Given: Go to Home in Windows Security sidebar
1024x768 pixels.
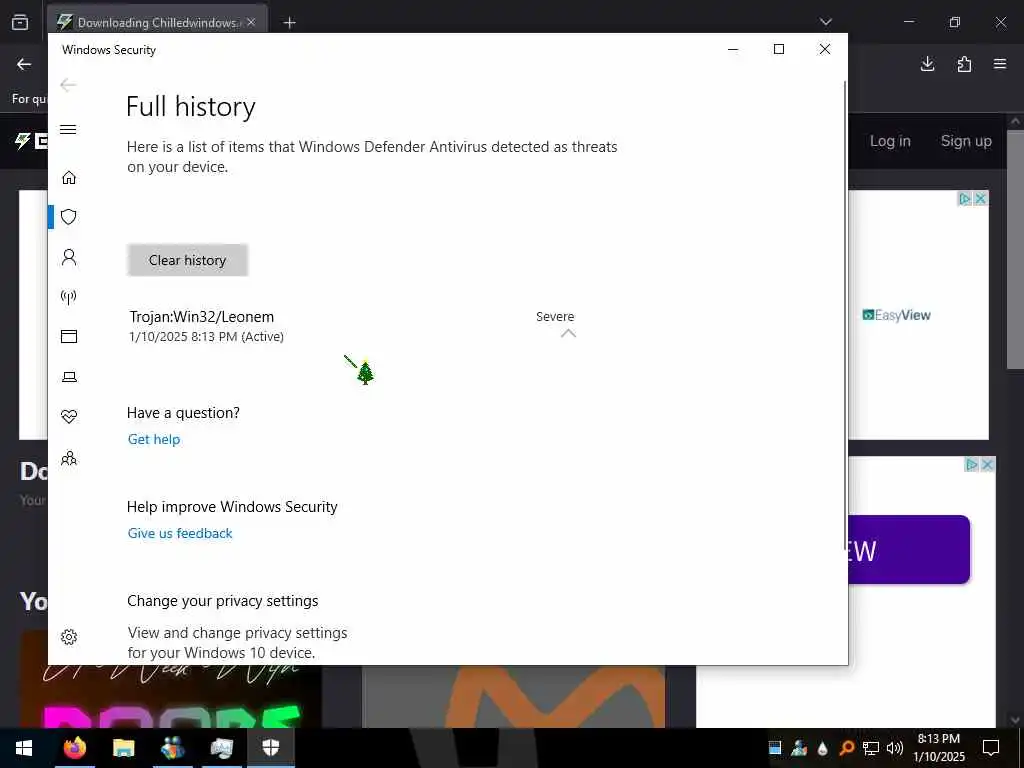Looking at the screenshot, I should click(x=69, y=178).
